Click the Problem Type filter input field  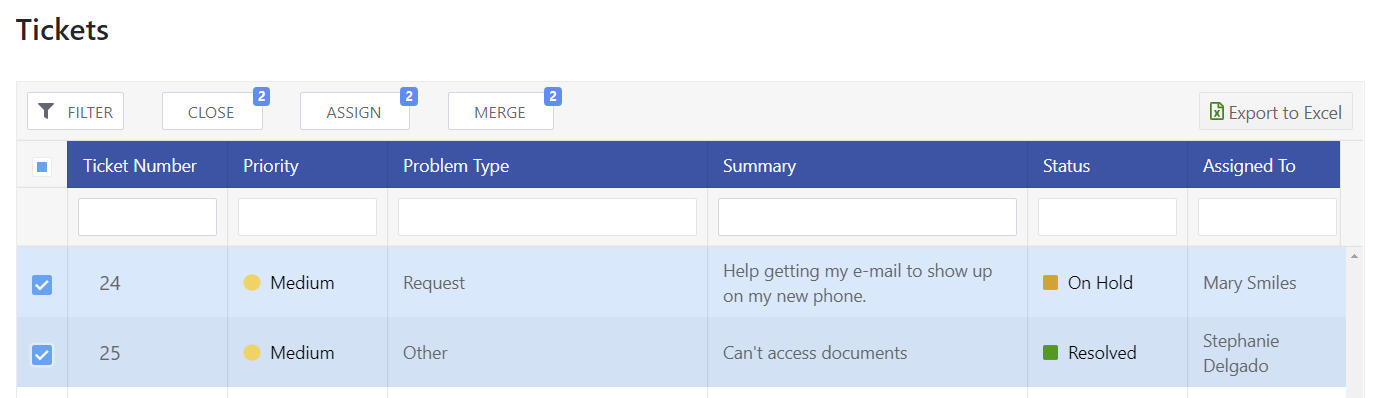click(547, 217)
